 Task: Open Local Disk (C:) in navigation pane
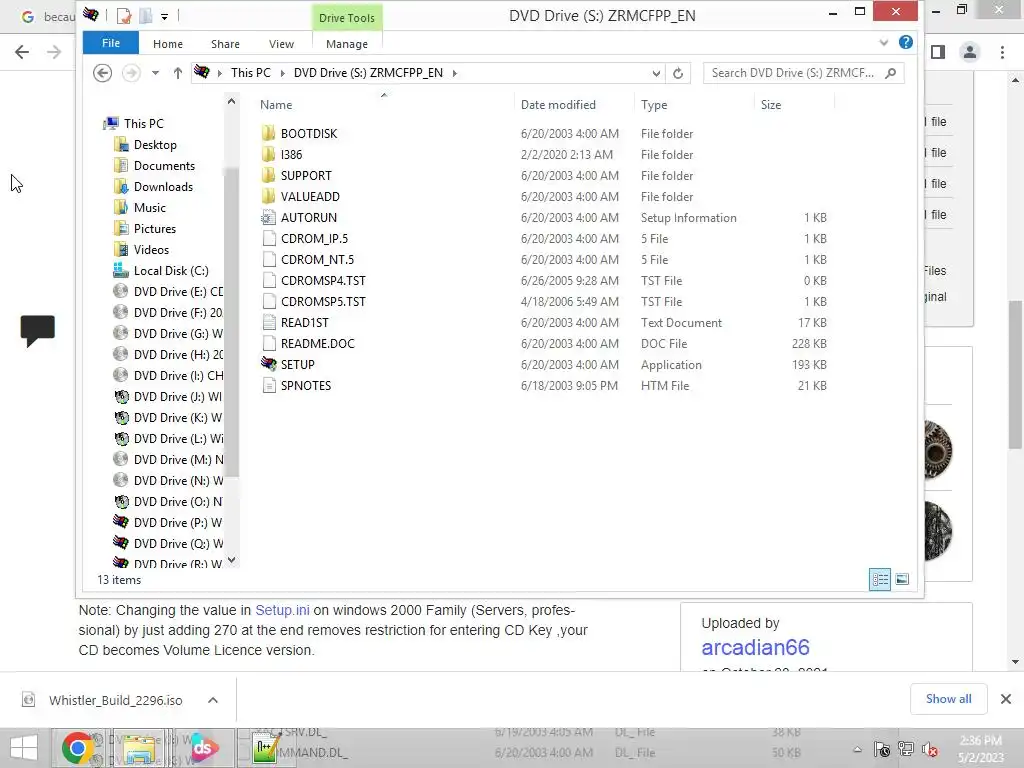(170, 270)
